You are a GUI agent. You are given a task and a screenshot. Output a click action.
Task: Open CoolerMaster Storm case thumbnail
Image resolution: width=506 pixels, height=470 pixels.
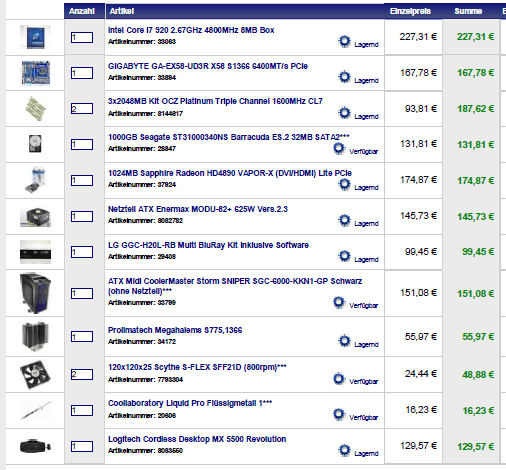click(x=35, y=293)
